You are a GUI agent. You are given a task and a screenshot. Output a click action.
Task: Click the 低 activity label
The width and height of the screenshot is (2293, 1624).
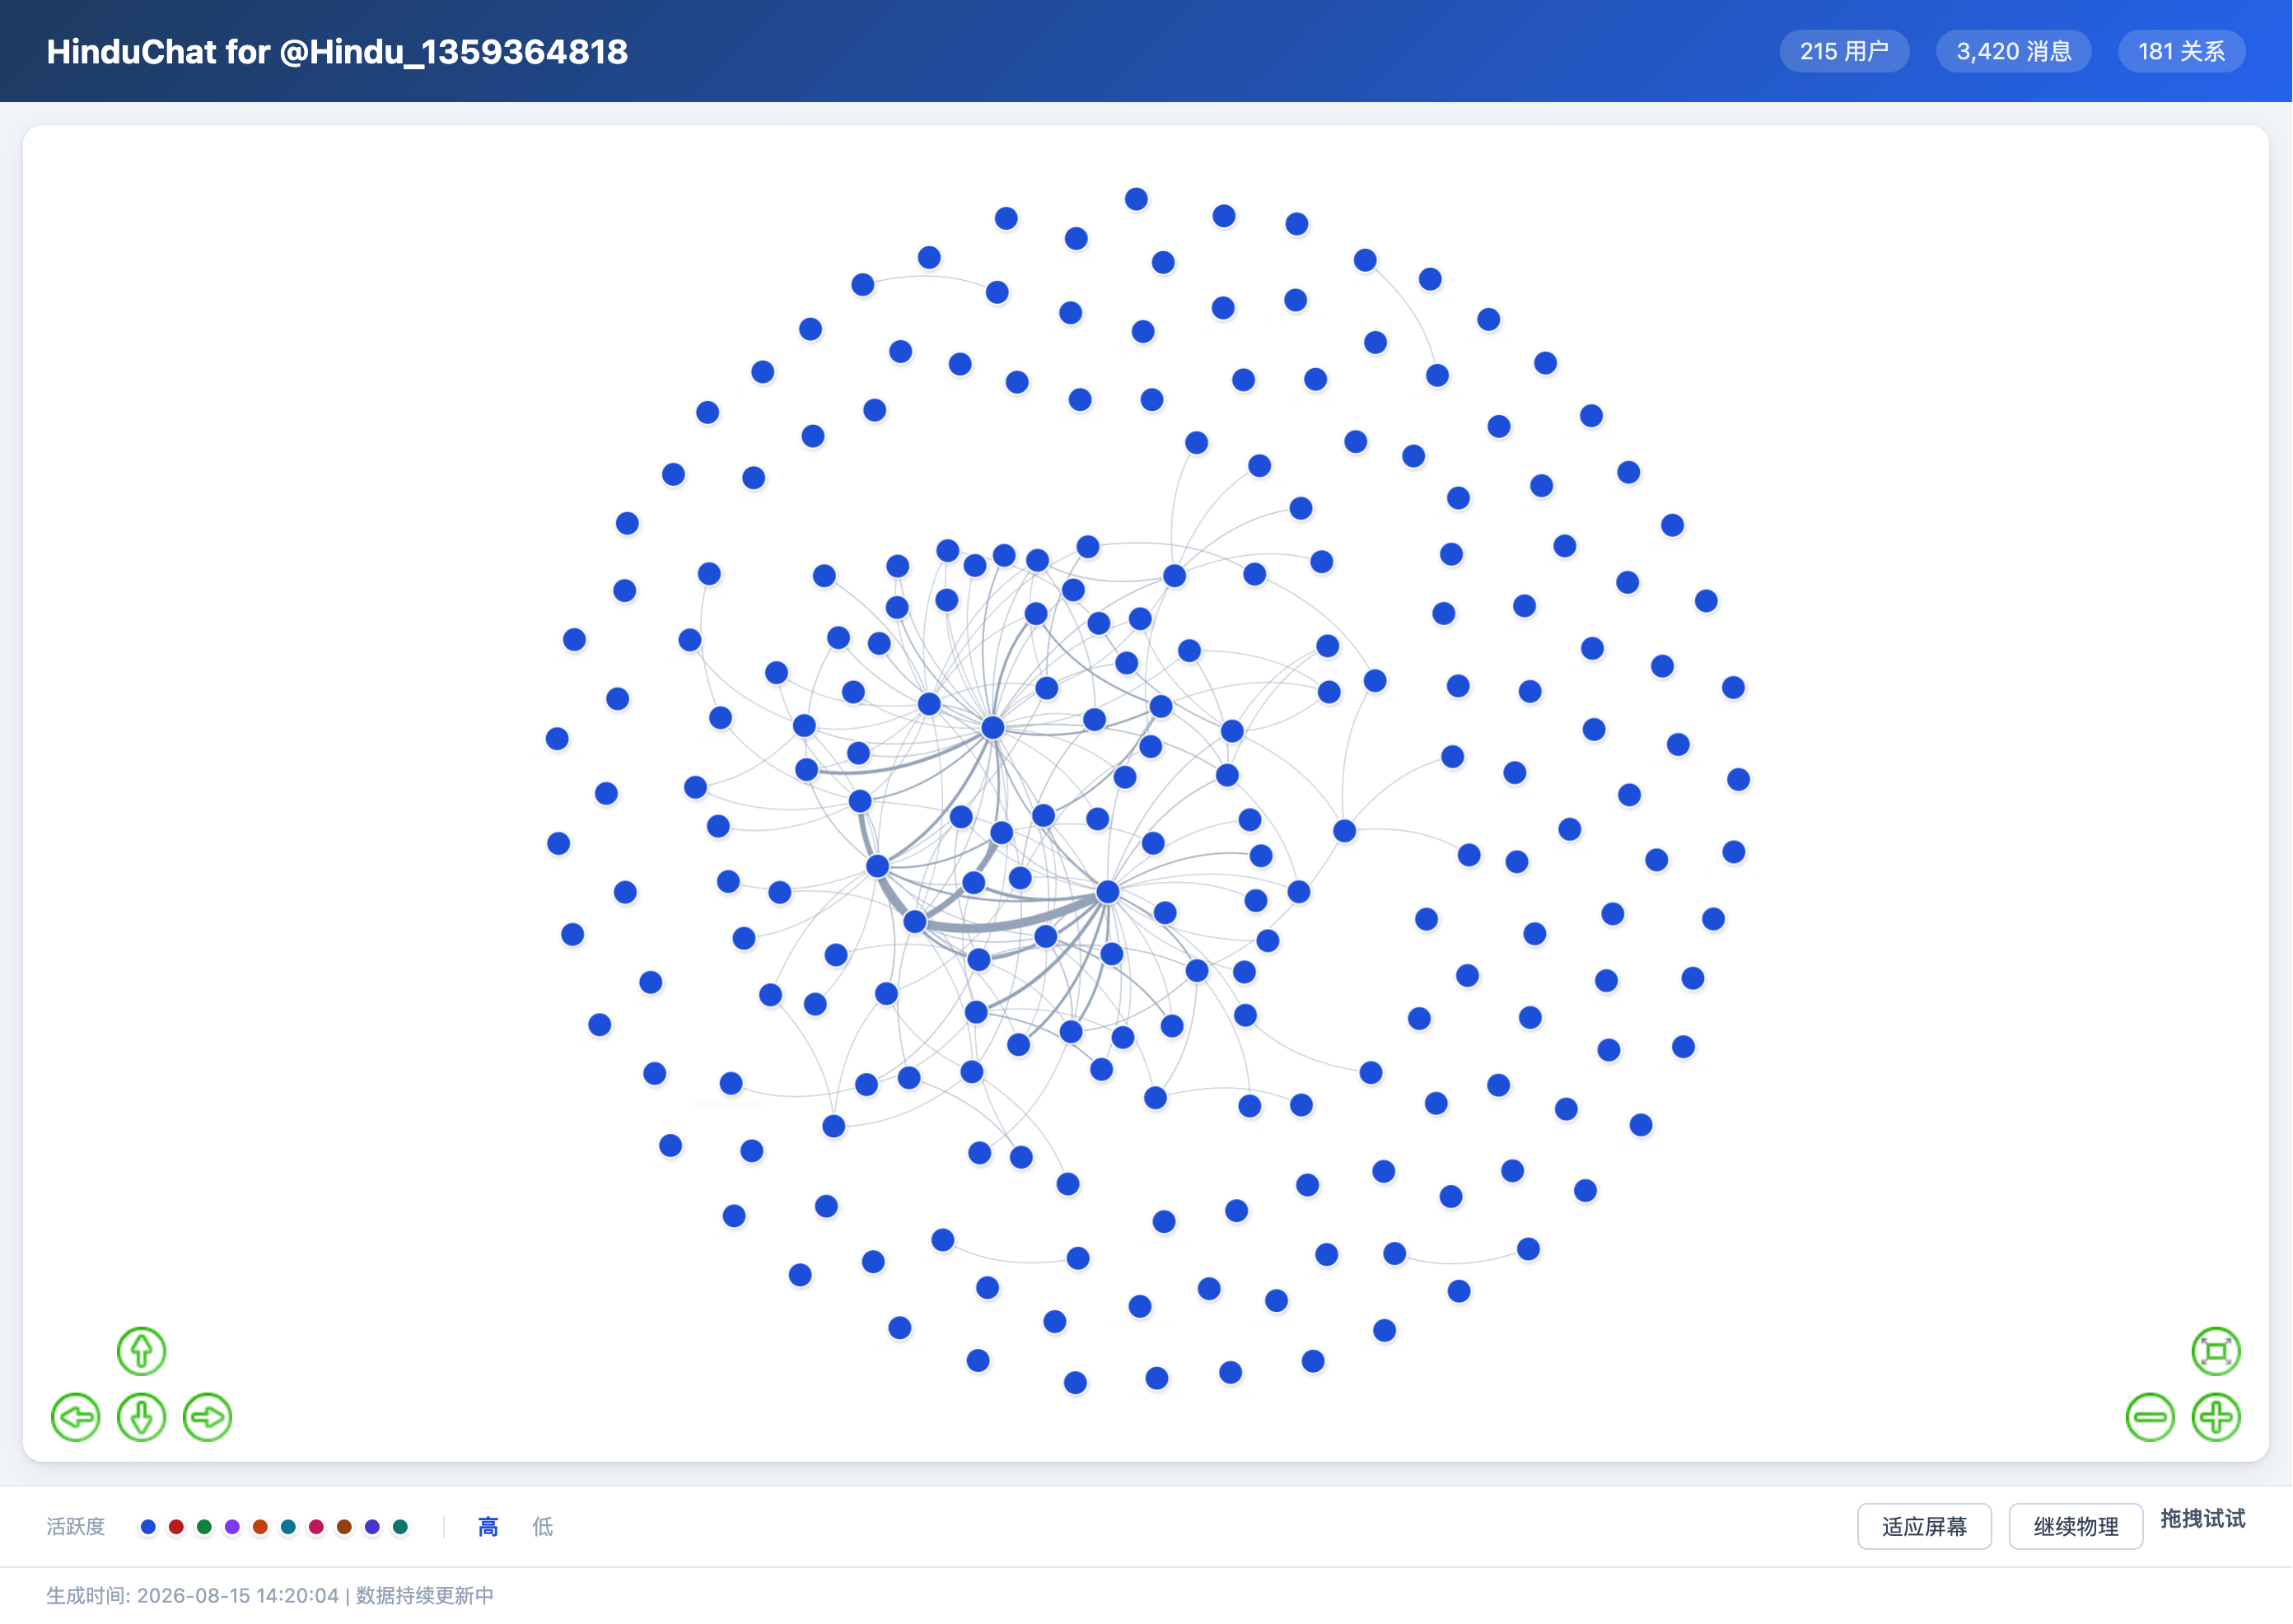(542, 1526)
